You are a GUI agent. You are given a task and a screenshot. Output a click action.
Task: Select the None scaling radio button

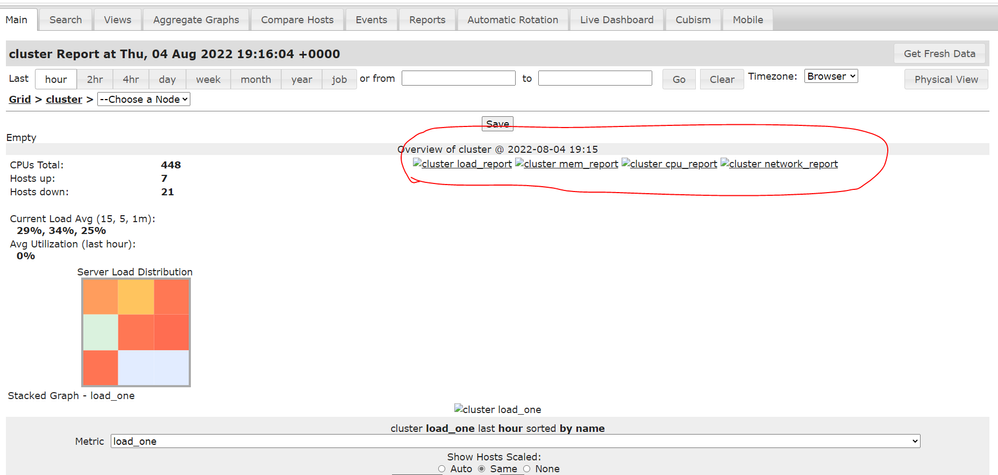[x=527, y=469]
